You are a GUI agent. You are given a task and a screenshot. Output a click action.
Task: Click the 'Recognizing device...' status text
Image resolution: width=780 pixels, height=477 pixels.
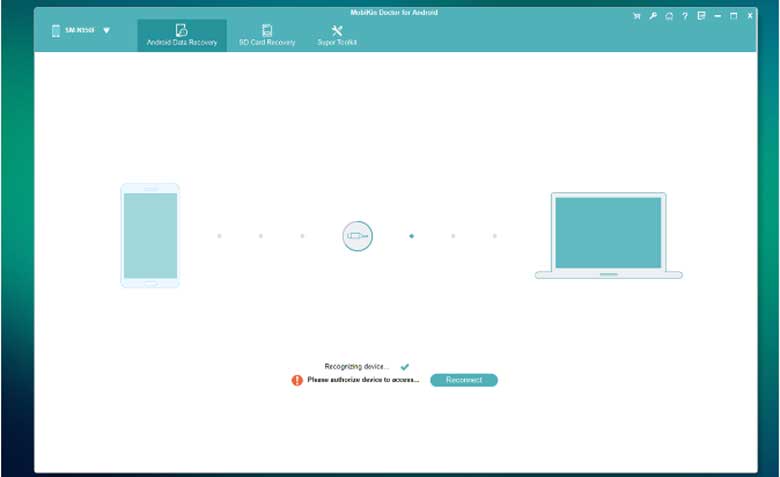click(x=357, y=367)
